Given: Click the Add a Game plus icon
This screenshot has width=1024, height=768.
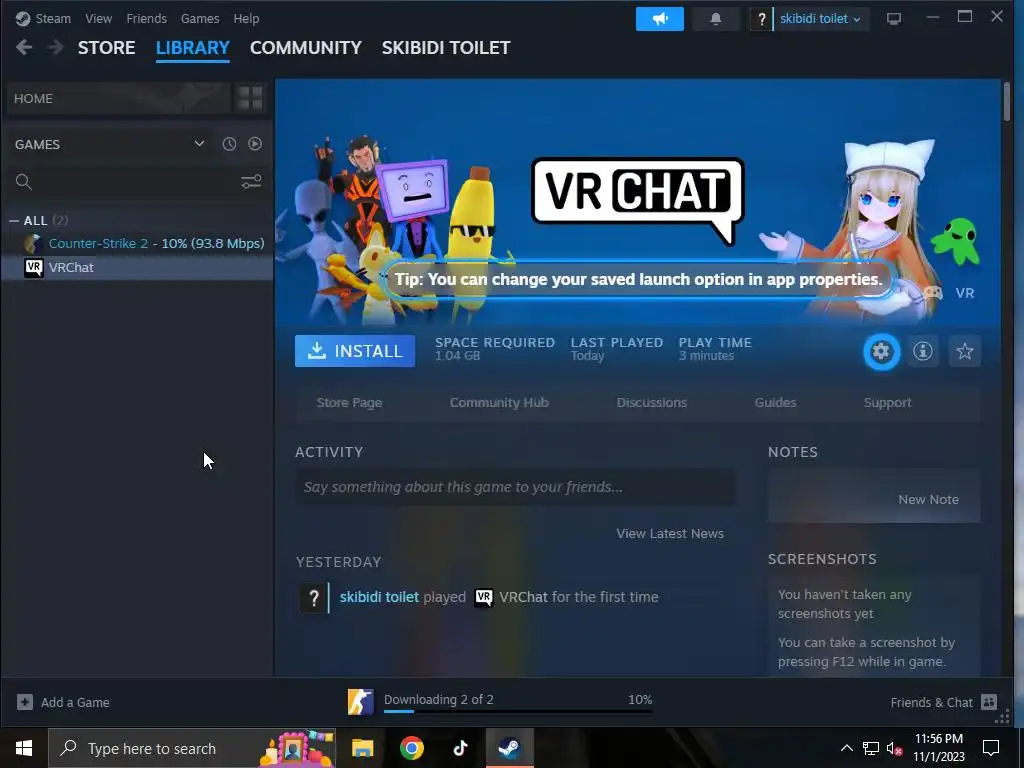Looking at the screenshot, I should pyautogui.click(x=25, y=702).
